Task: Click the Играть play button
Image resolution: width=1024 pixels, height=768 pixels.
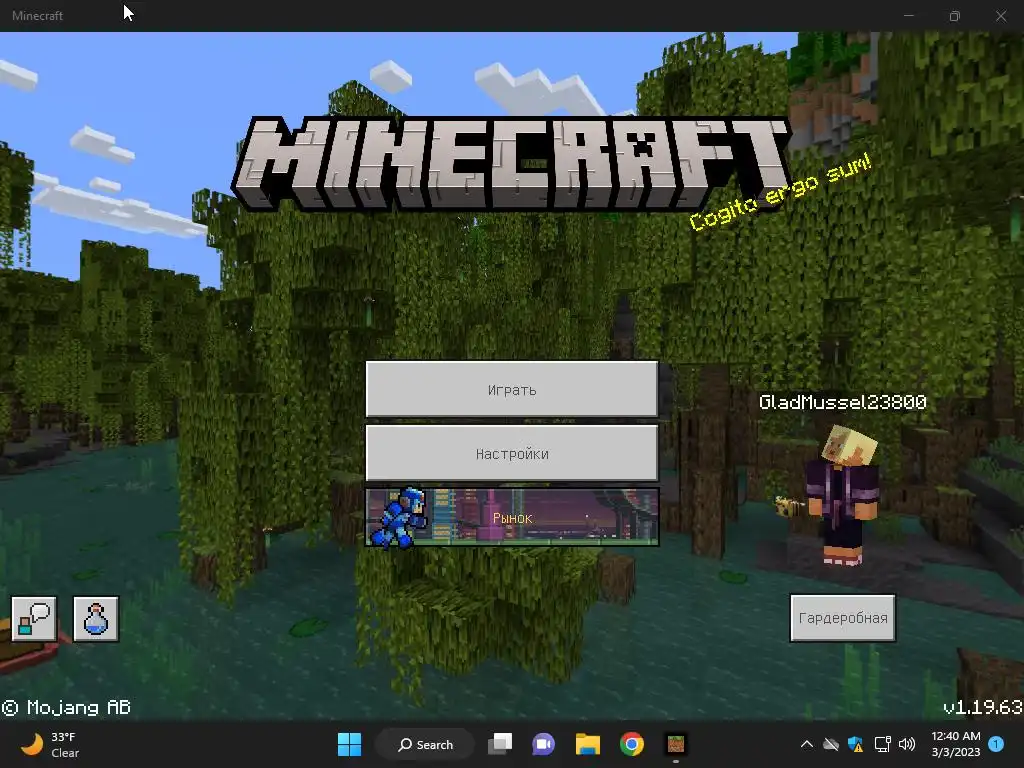Action: (511, 389)
